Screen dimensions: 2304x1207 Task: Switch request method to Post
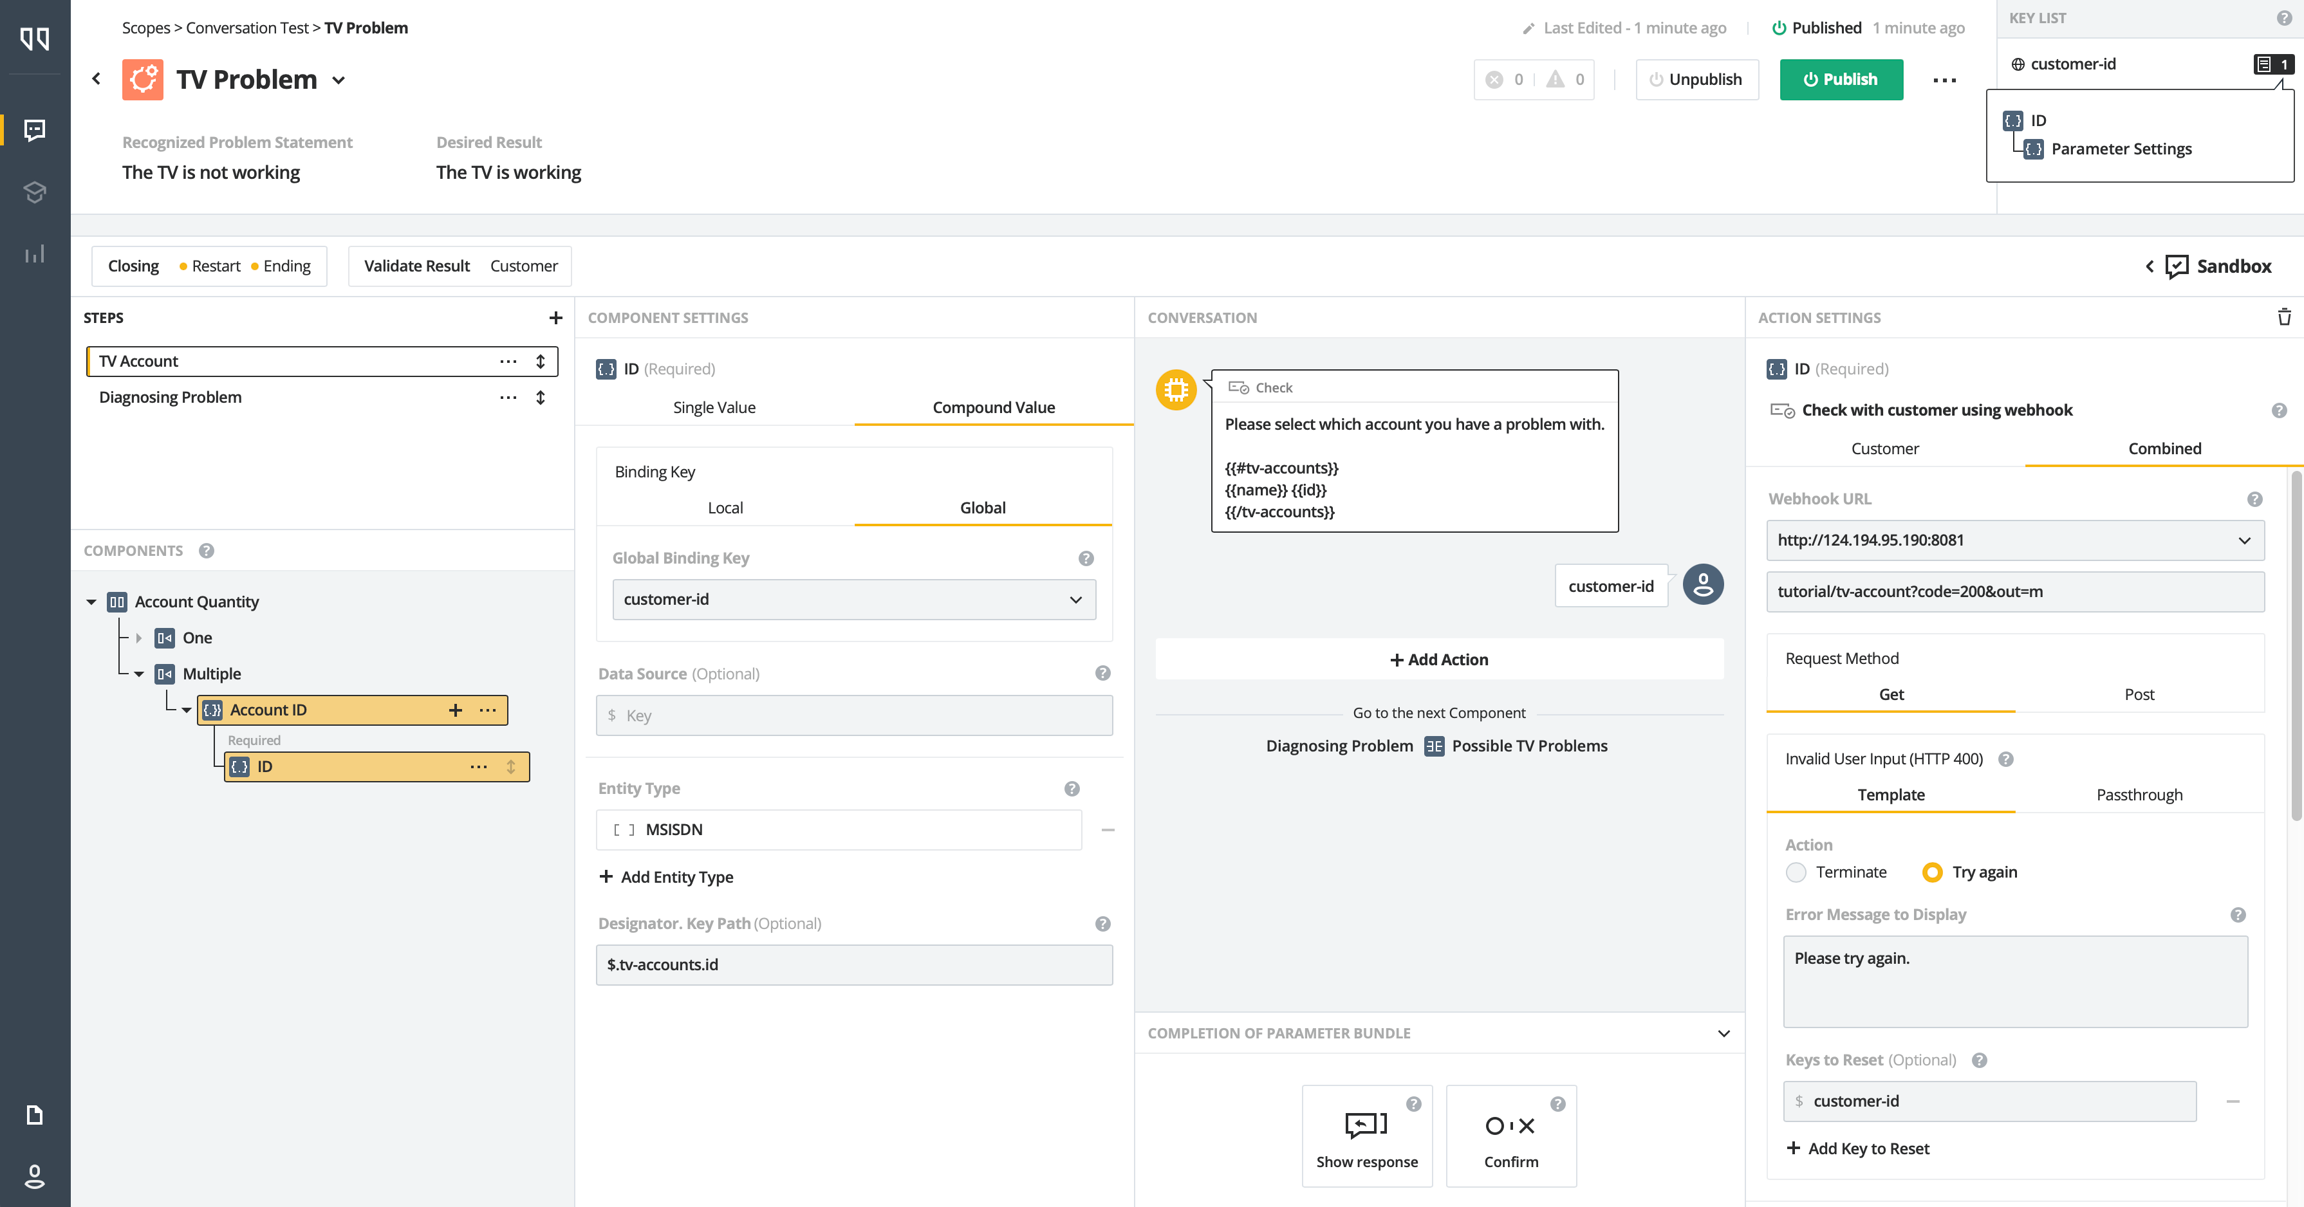coord(2139,694)
